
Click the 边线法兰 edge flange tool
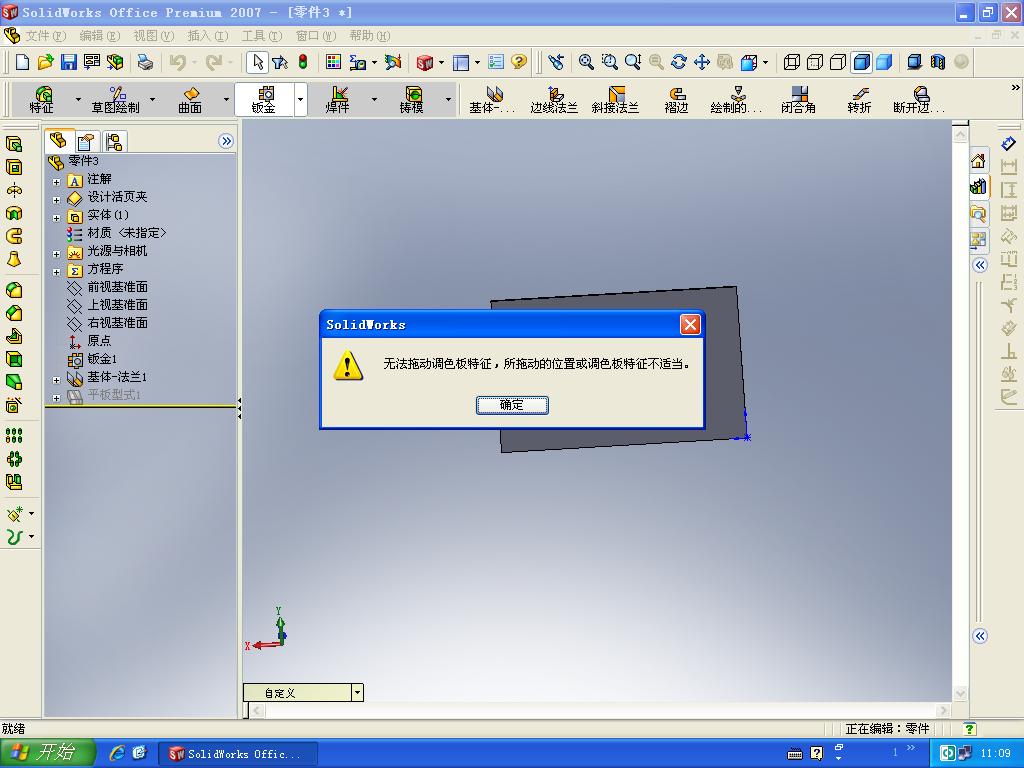click(x=554, y=99)
